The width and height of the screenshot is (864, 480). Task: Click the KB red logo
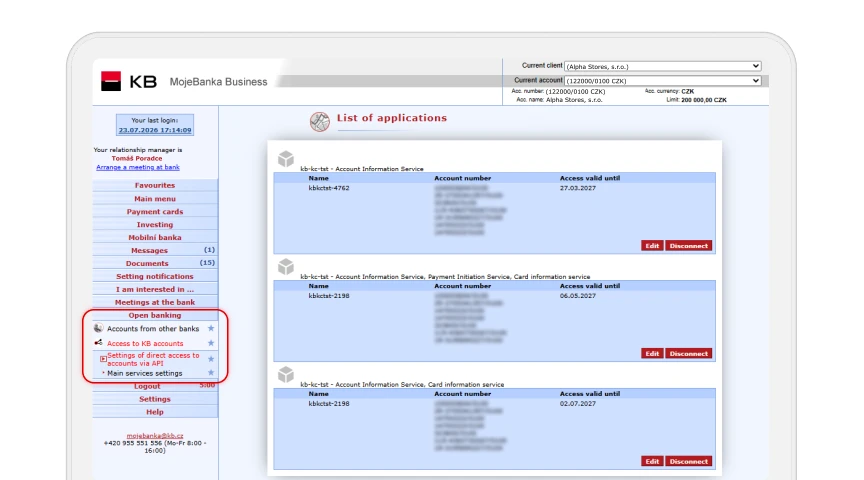pos(111,82)
